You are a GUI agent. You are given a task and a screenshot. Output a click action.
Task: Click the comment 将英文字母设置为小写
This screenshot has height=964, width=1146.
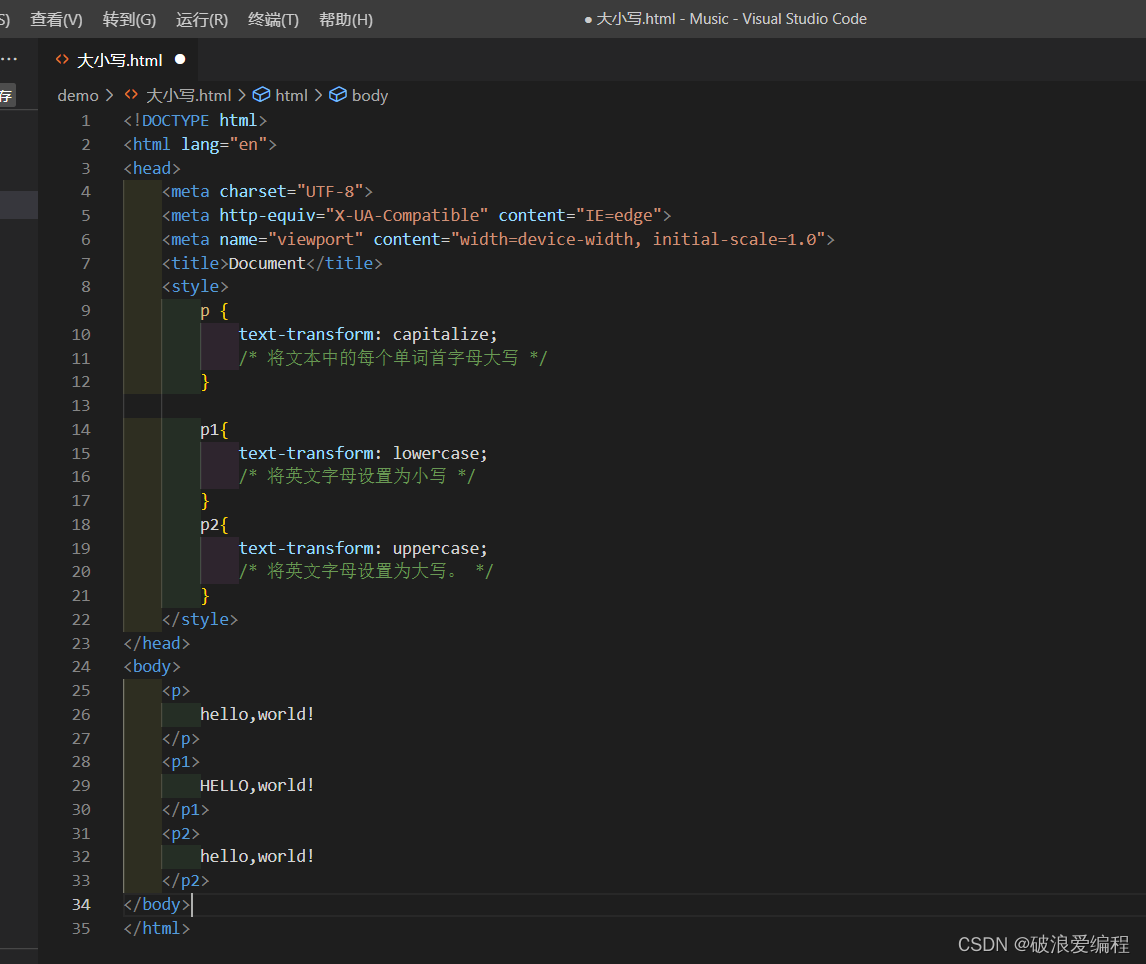tap(357, 477)
